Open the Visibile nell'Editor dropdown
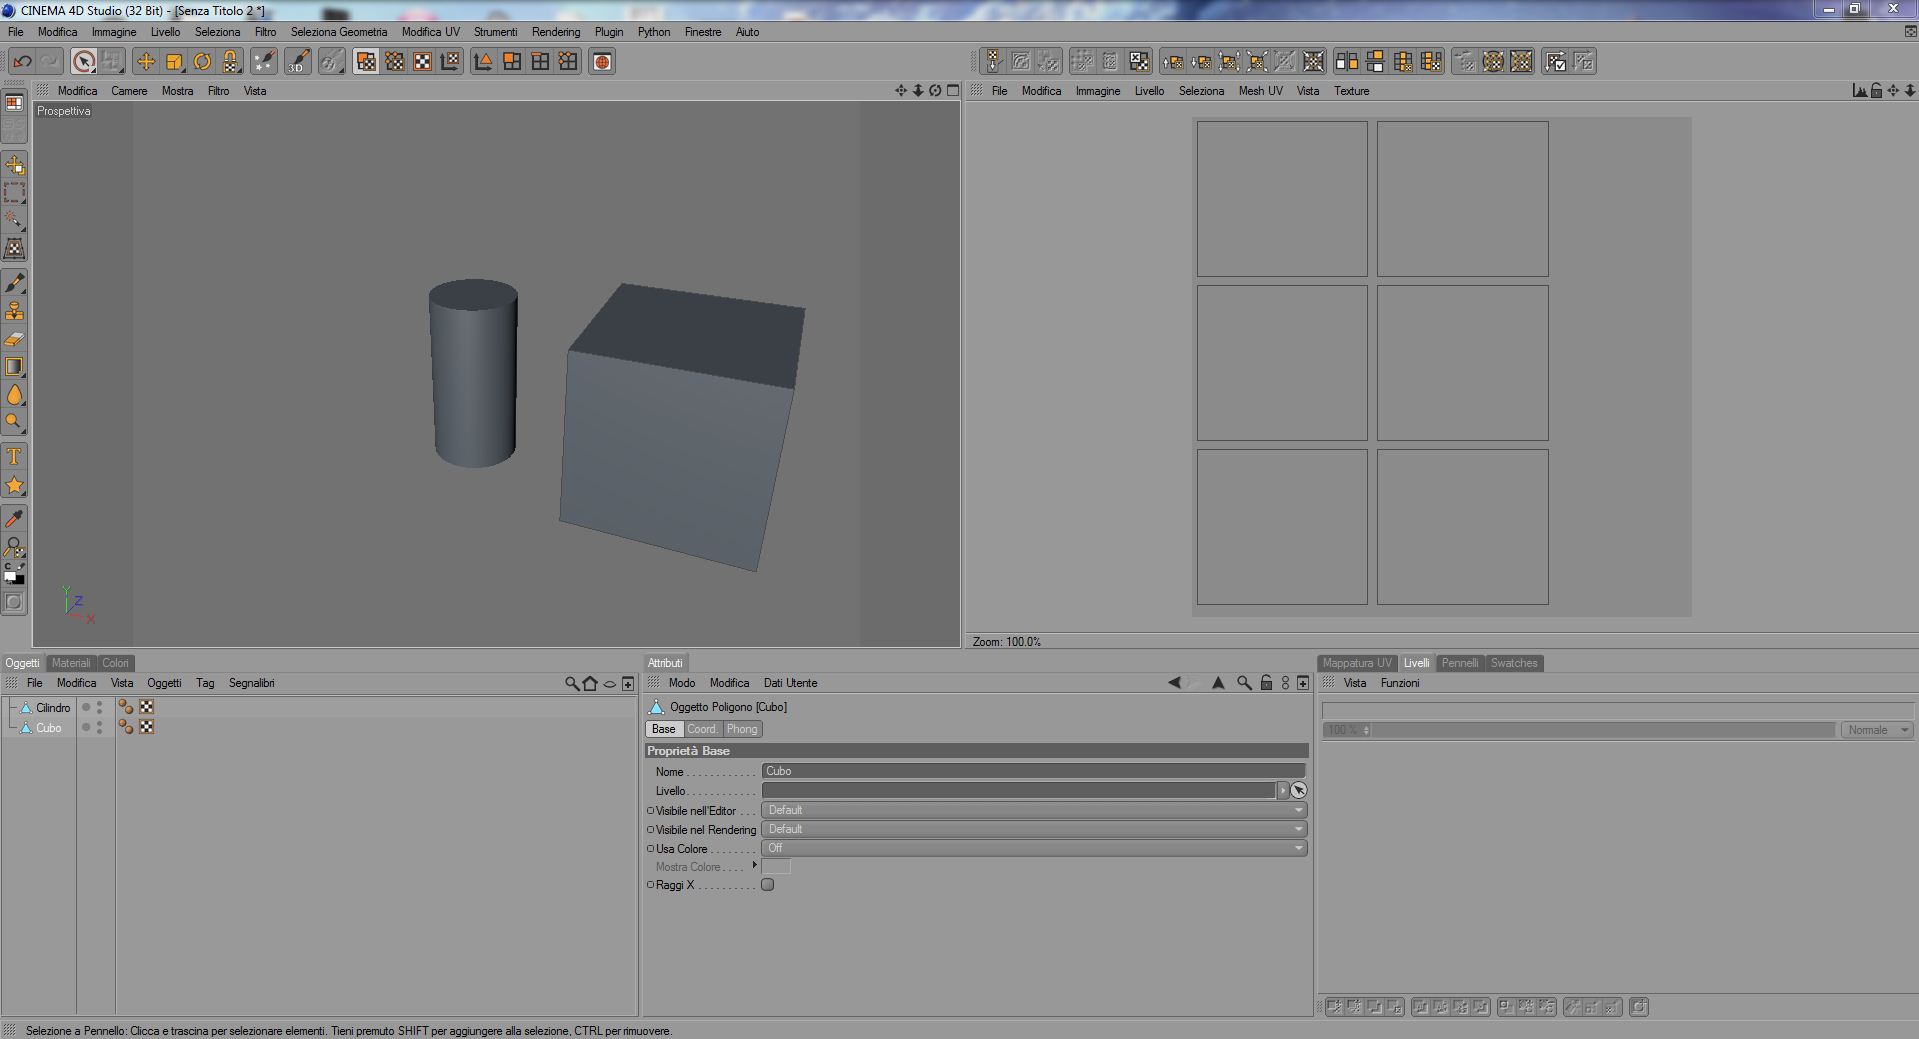This screenshot has height=1039, width=1919. pos(1034,810)
